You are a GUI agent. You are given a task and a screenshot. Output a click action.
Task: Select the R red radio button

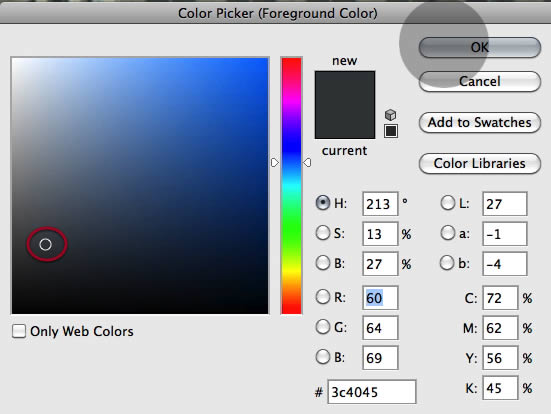(322, 297)
